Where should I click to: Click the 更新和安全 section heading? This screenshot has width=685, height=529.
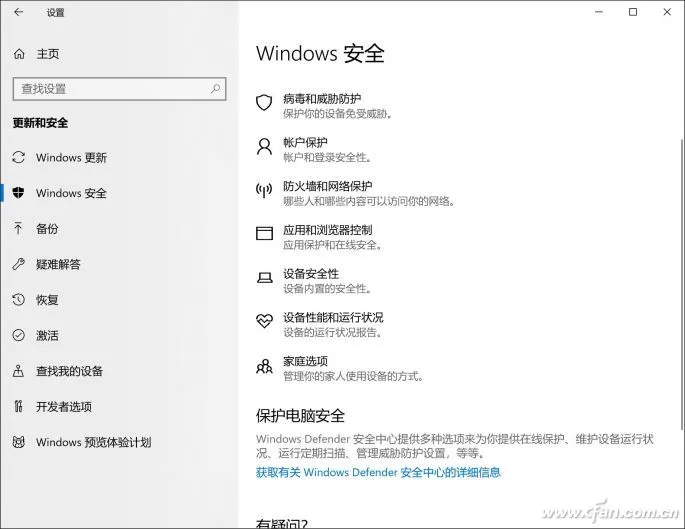click(x=40, y=123)
